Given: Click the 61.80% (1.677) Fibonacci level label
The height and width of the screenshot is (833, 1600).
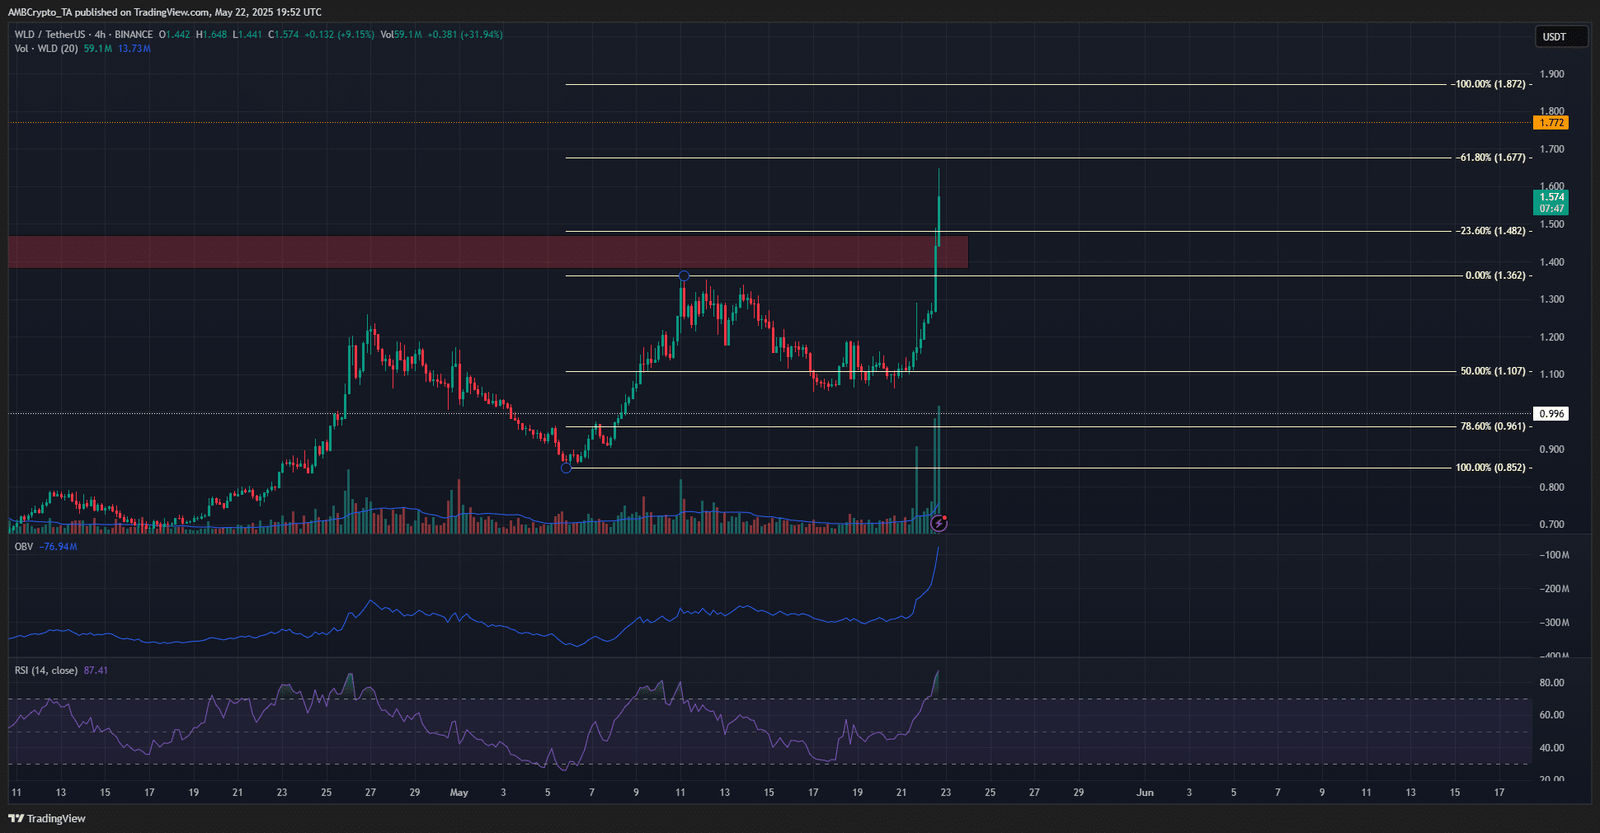Looking at the screenshot, I should pos(1490,158).
